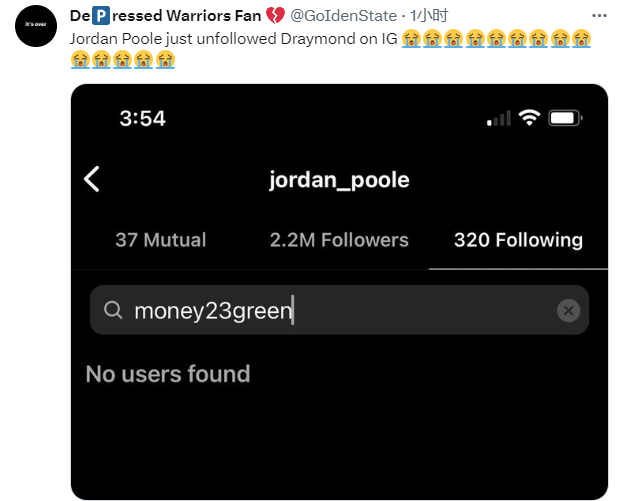The width and height of the screenshot is (619, 501).
Task: Click the blue P emoji in name
Action: tap(100, 16)
